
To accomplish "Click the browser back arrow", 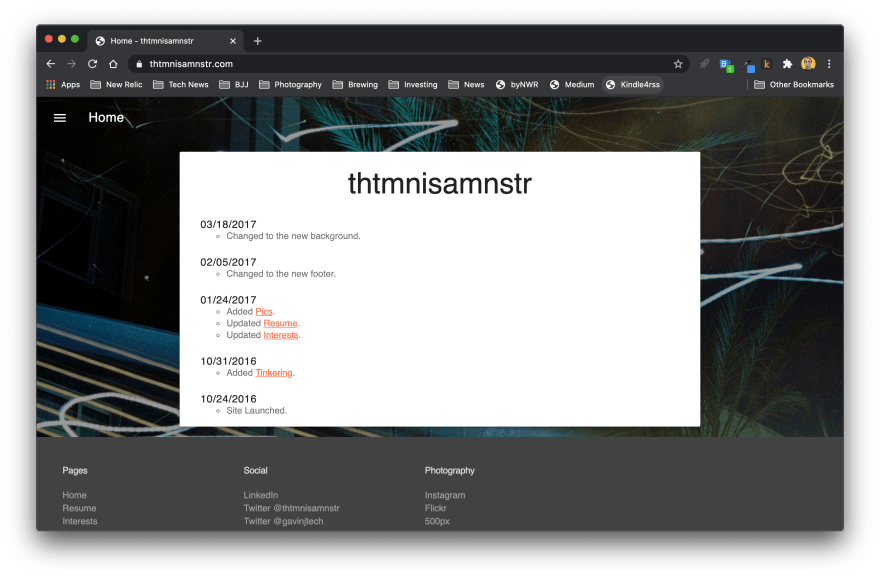I will [x=51, y=64].
